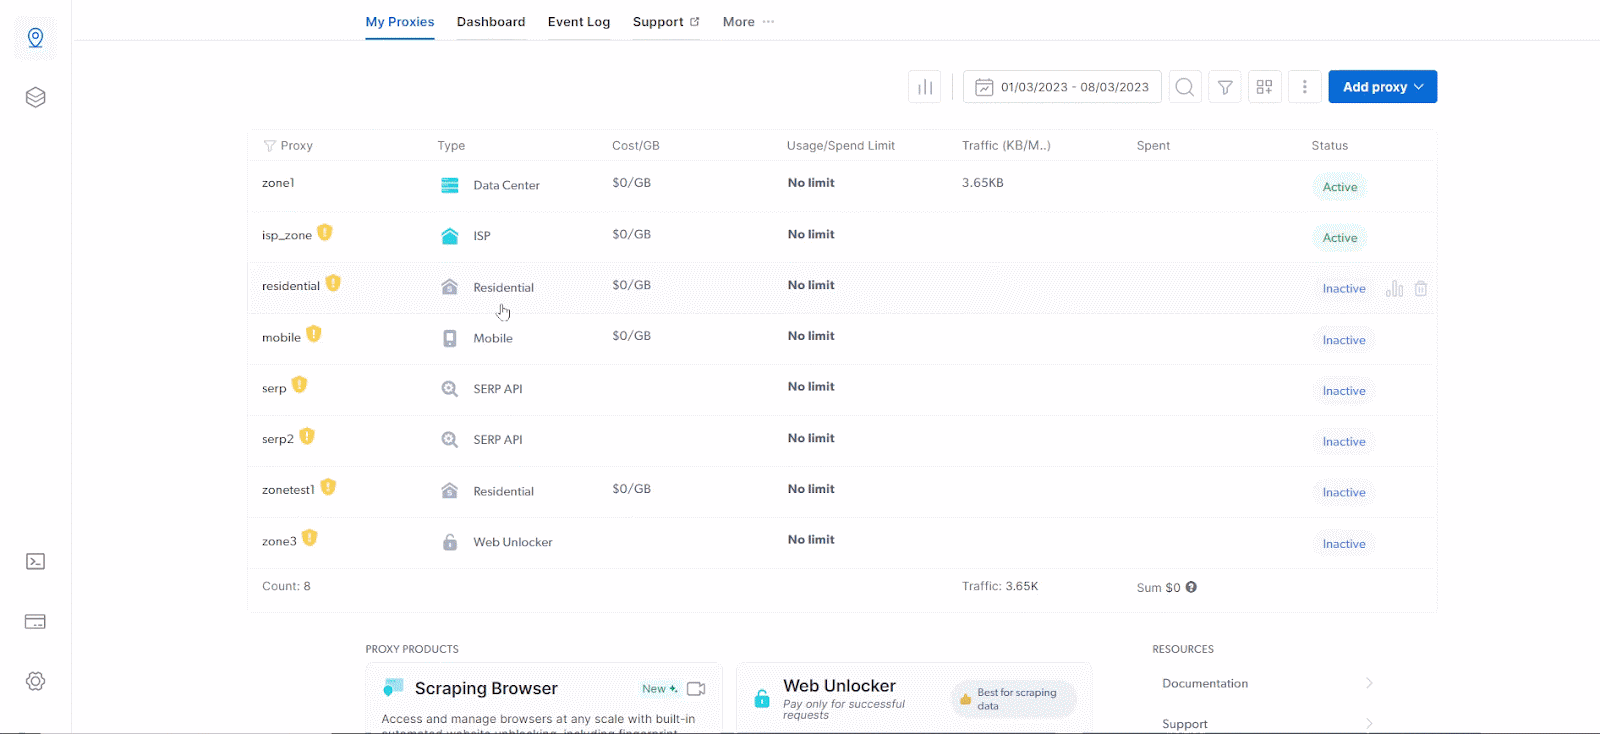The width and height of the screenshot is (1600, 734).
Task: Open the Documentation resource link
Action: pyautogui.click(x=1205, y=684)
